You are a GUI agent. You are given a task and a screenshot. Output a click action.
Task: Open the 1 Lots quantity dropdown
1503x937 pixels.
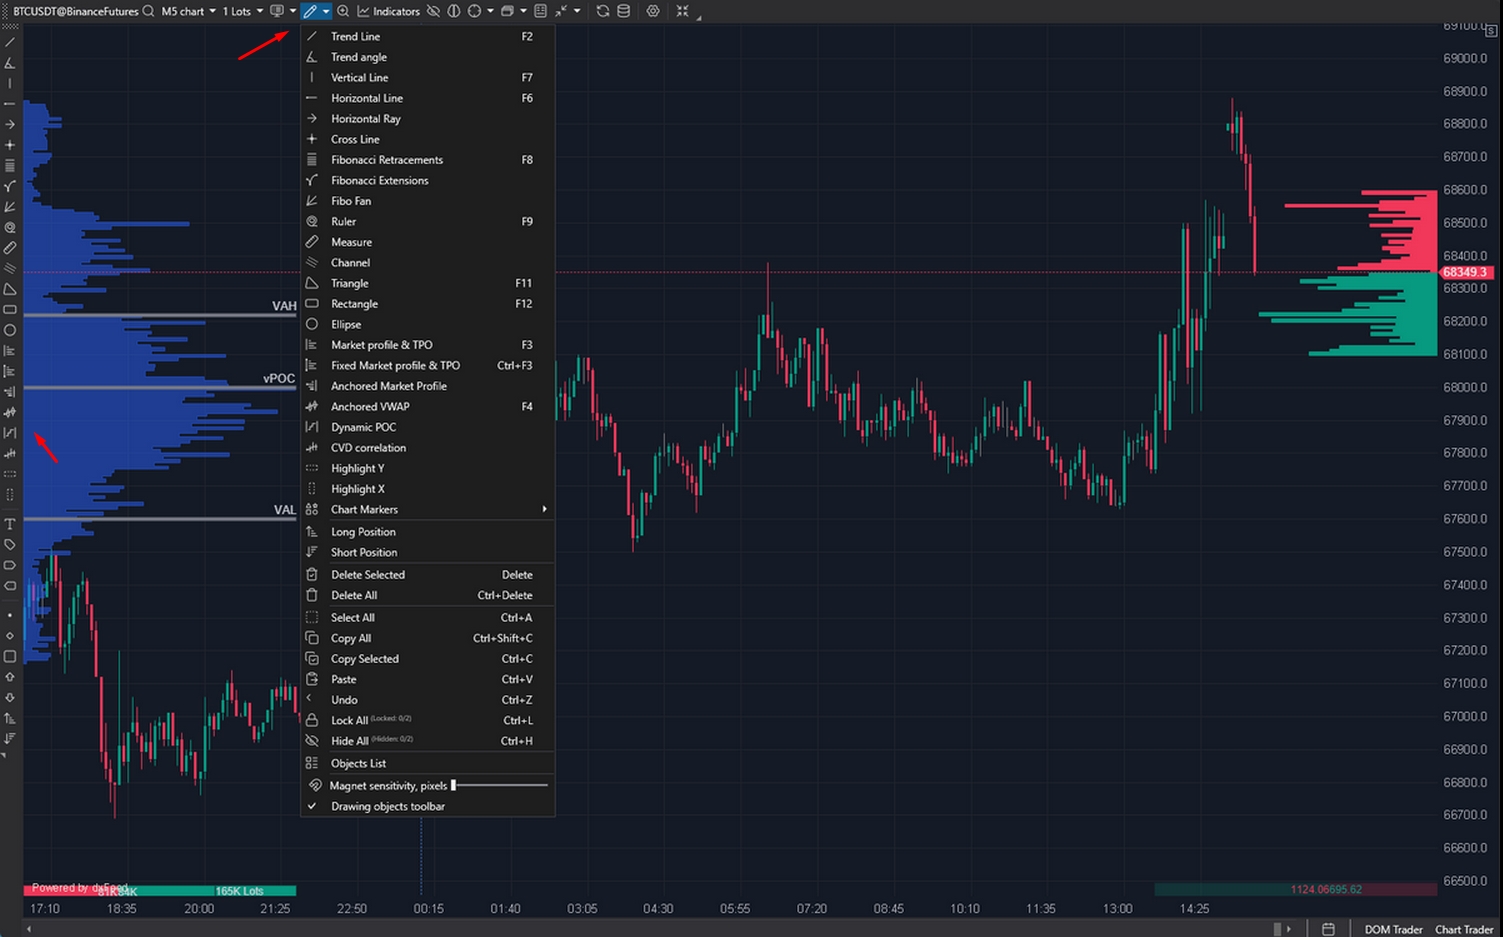tap(242, 11)
